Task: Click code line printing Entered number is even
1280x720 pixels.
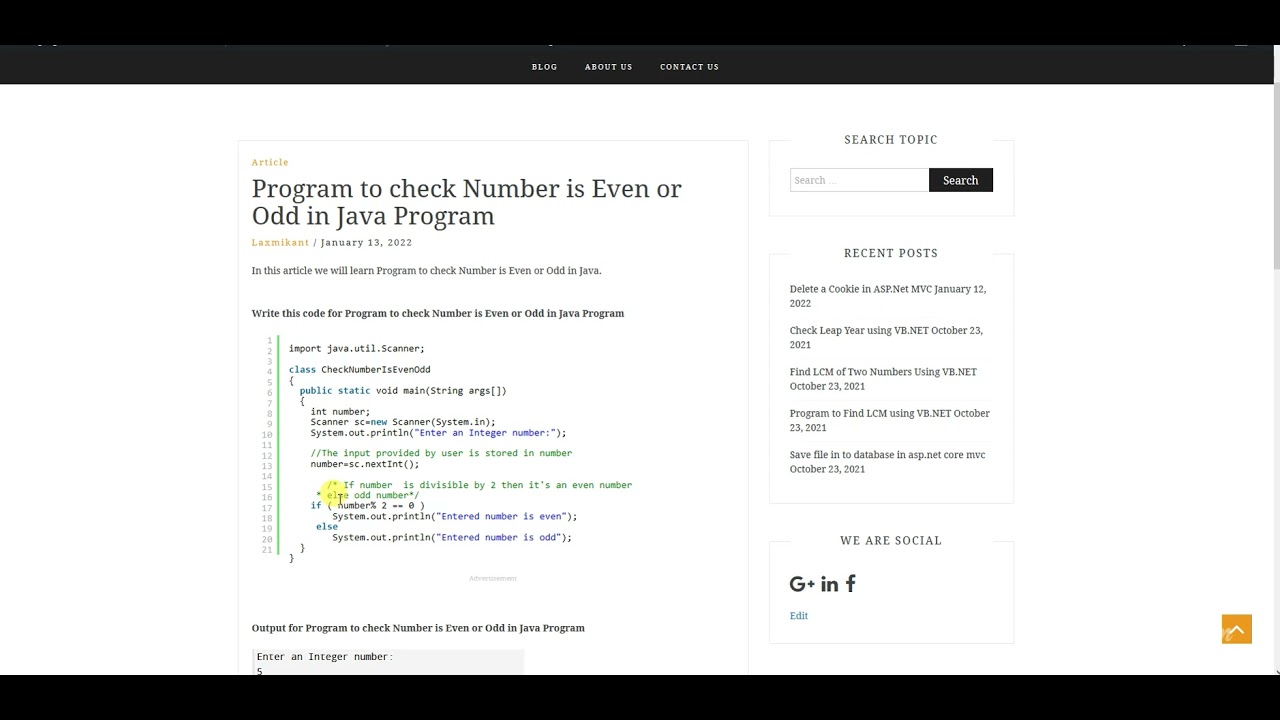Action: click(x=455, y=516)
